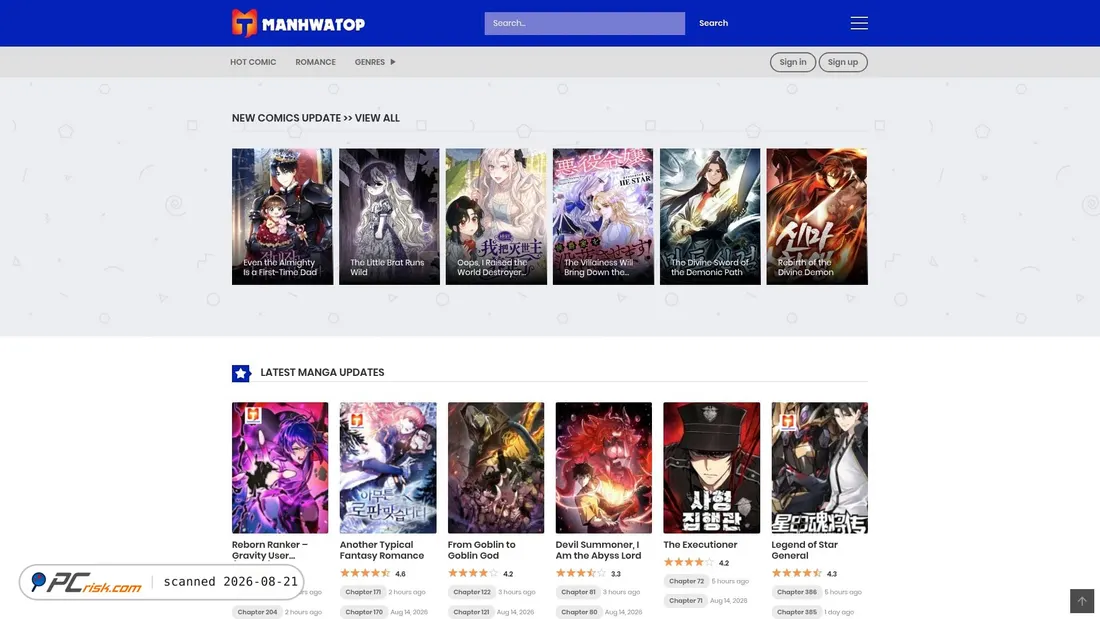Open Chapter 171 of Another Typical Fantasy Romance

point(363,592)
